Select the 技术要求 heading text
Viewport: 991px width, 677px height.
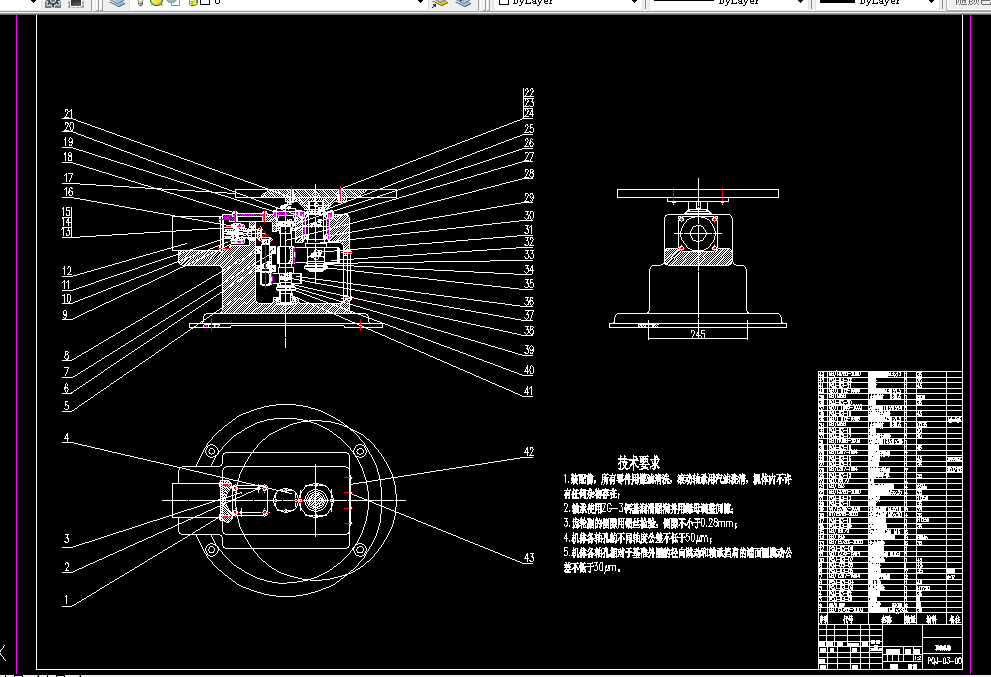pyautogui.click(x=639, y=463)
